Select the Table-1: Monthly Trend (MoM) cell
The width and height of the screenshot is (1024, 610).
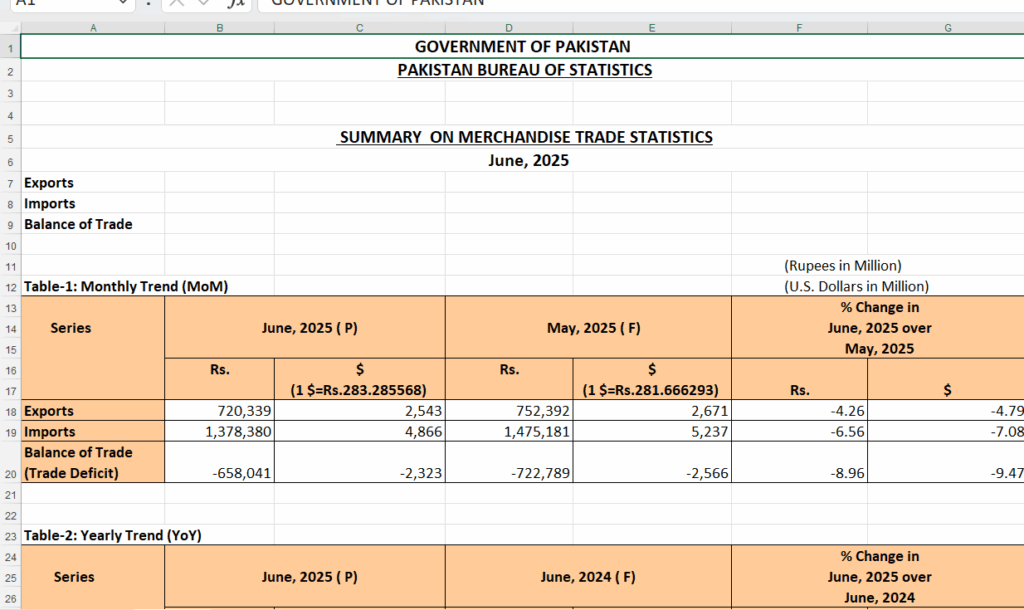(x=126, y=287)
